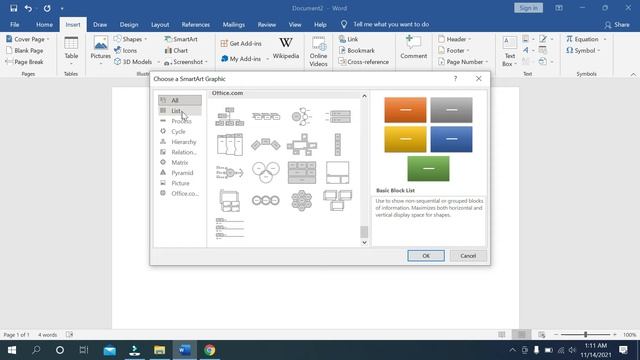
Task: Insert a Cross-reference
Action: point(364,62)
